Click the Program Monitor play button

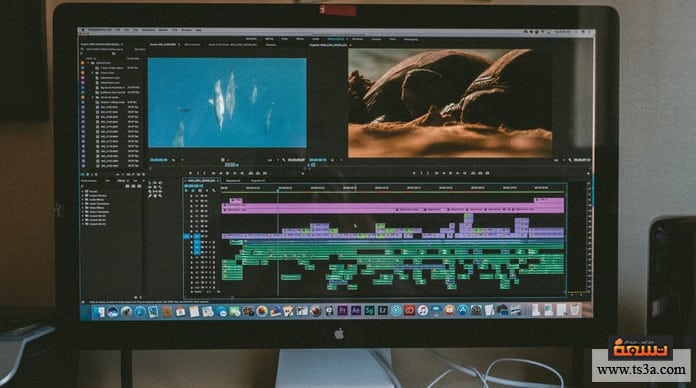pos(450,173)
